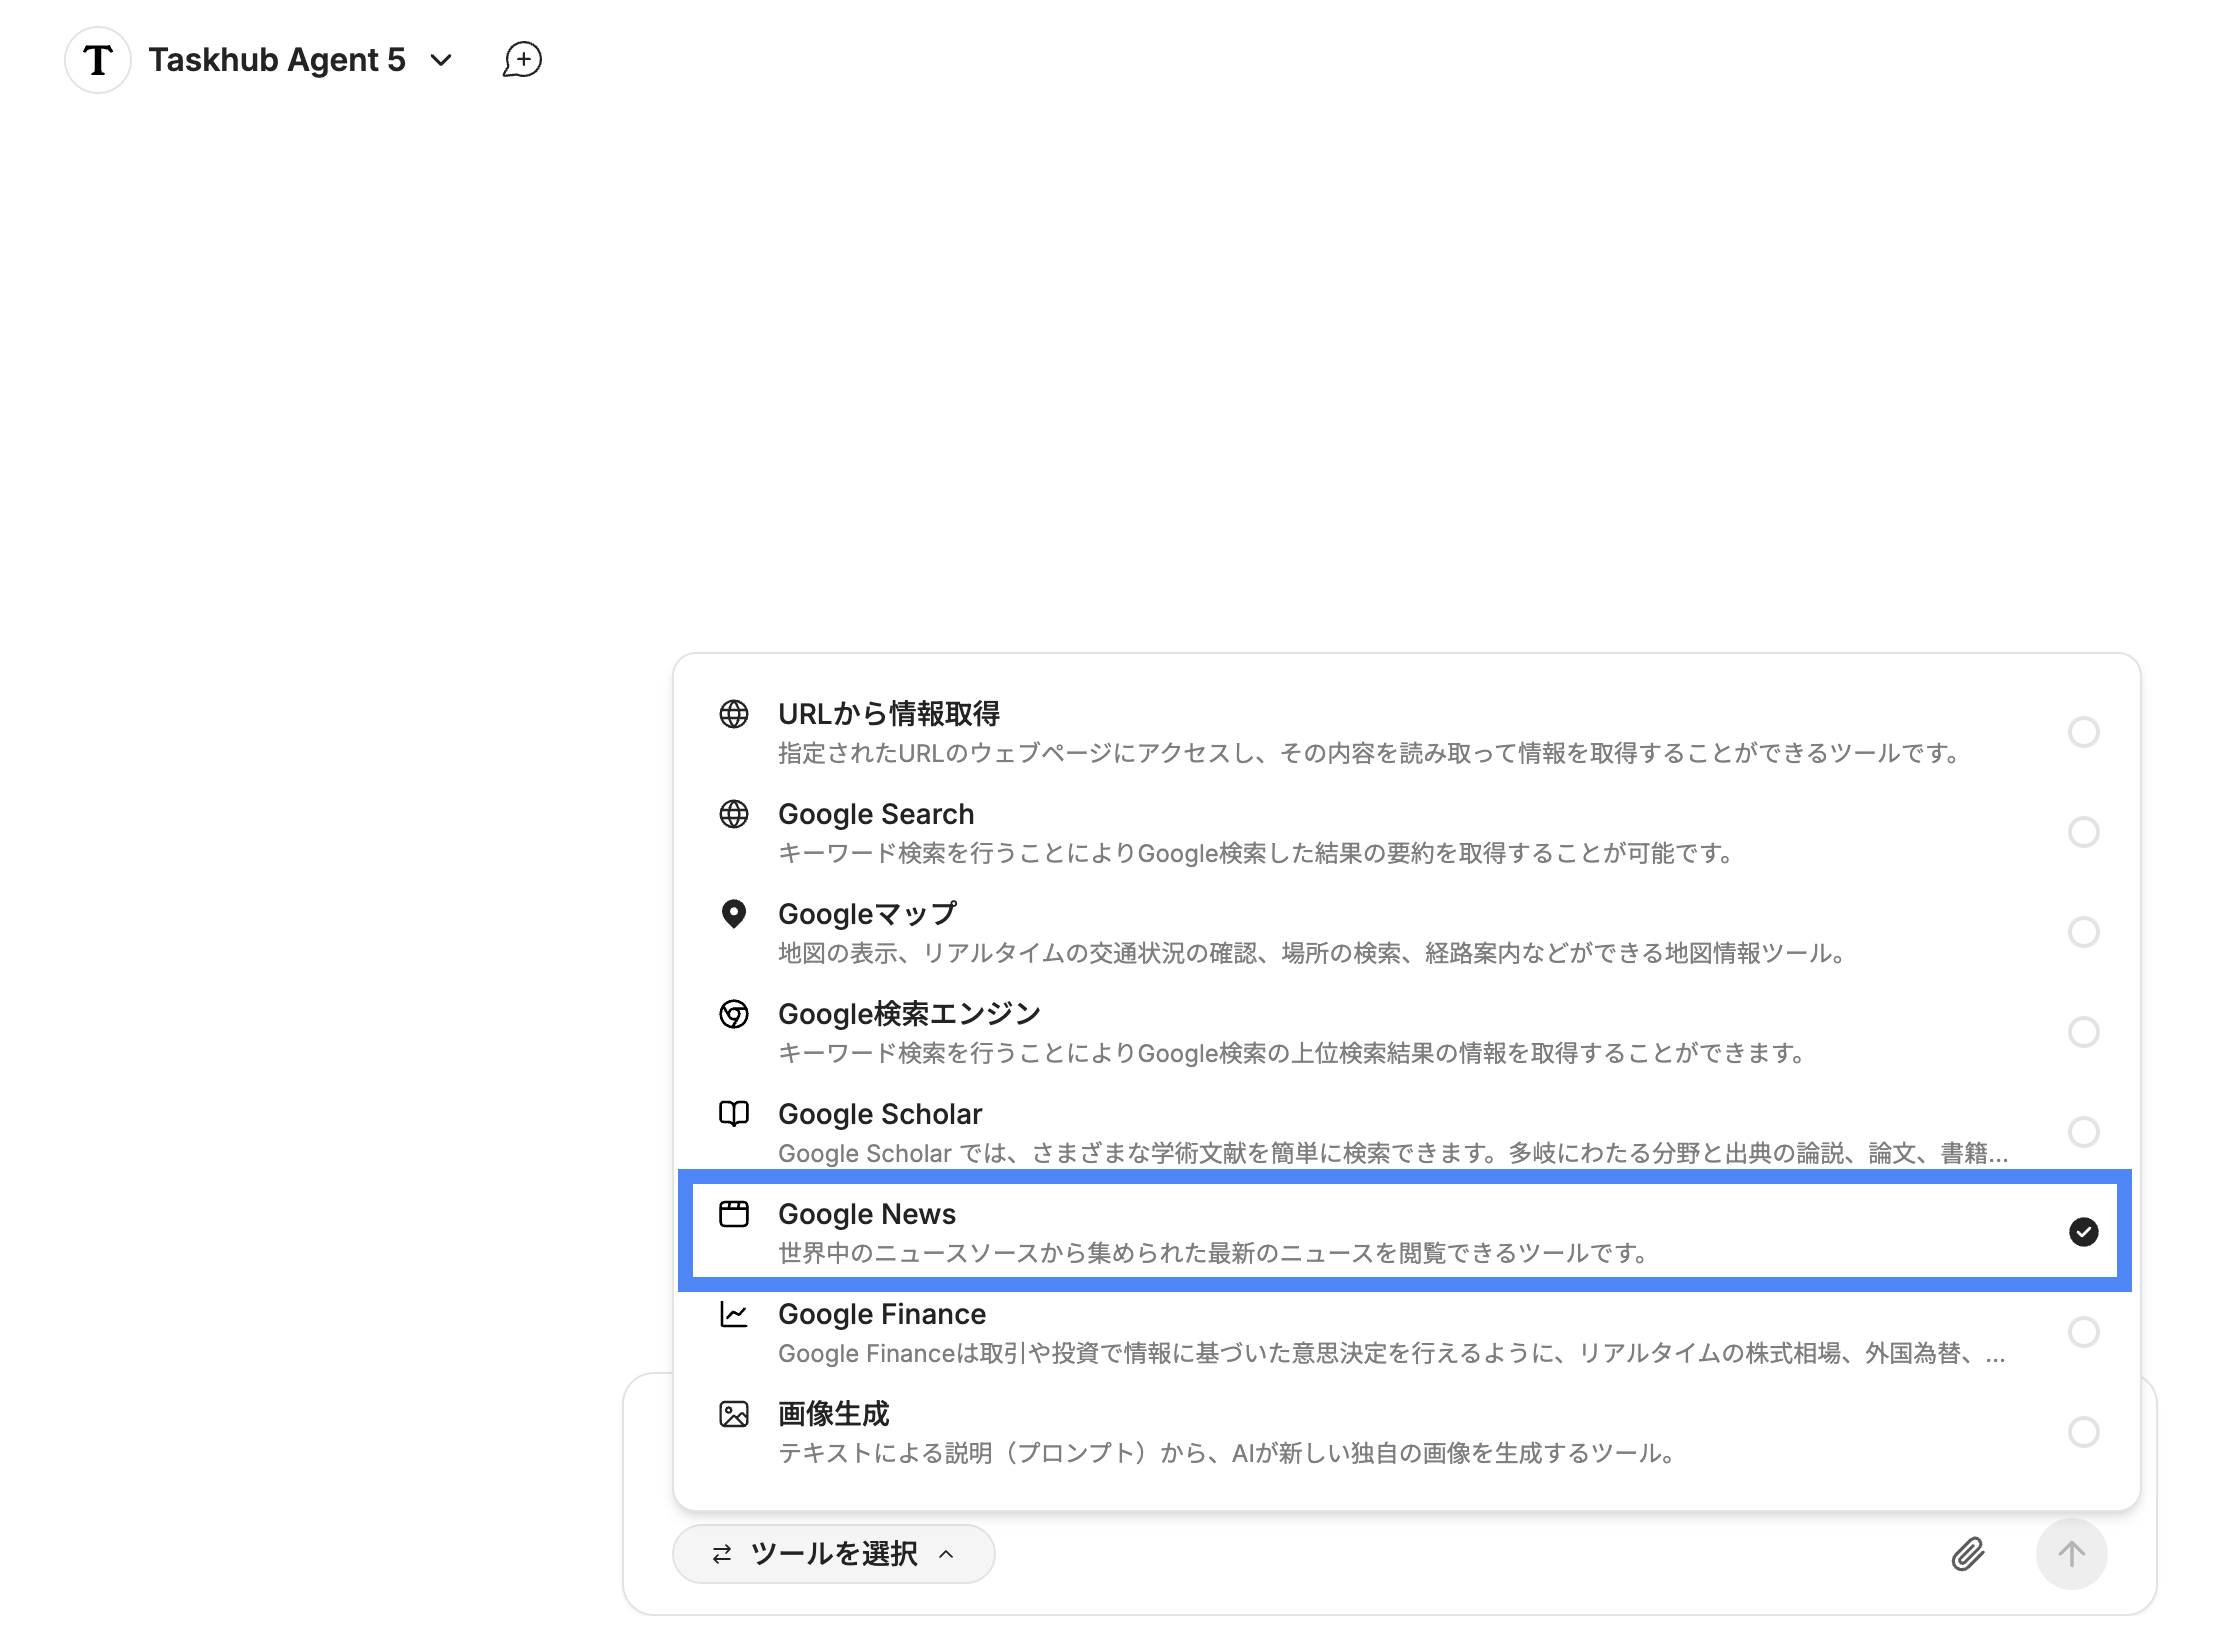Click the Google検索エンジン title text

909,1014
